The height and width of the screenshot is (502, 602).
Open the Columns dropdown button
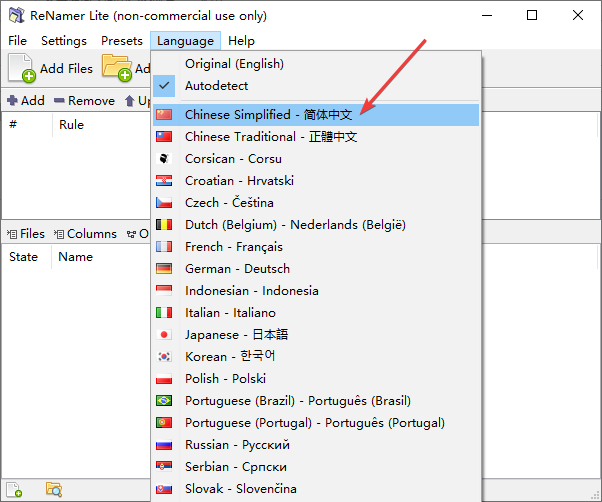(x=85, y=234)
